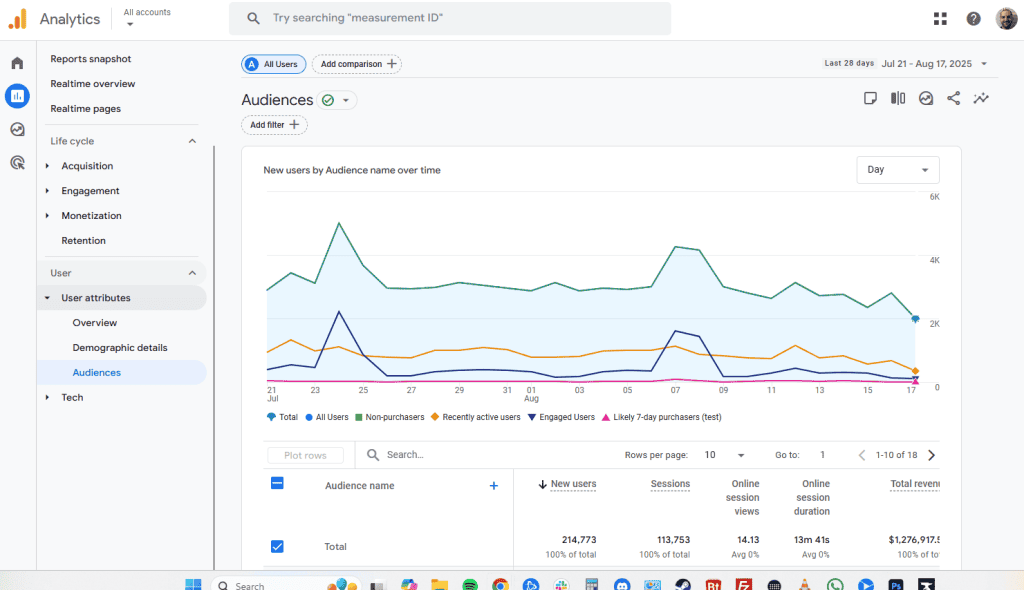Open the Insights sparkline icon
The image size is (1024, 590).
point(982,98)
